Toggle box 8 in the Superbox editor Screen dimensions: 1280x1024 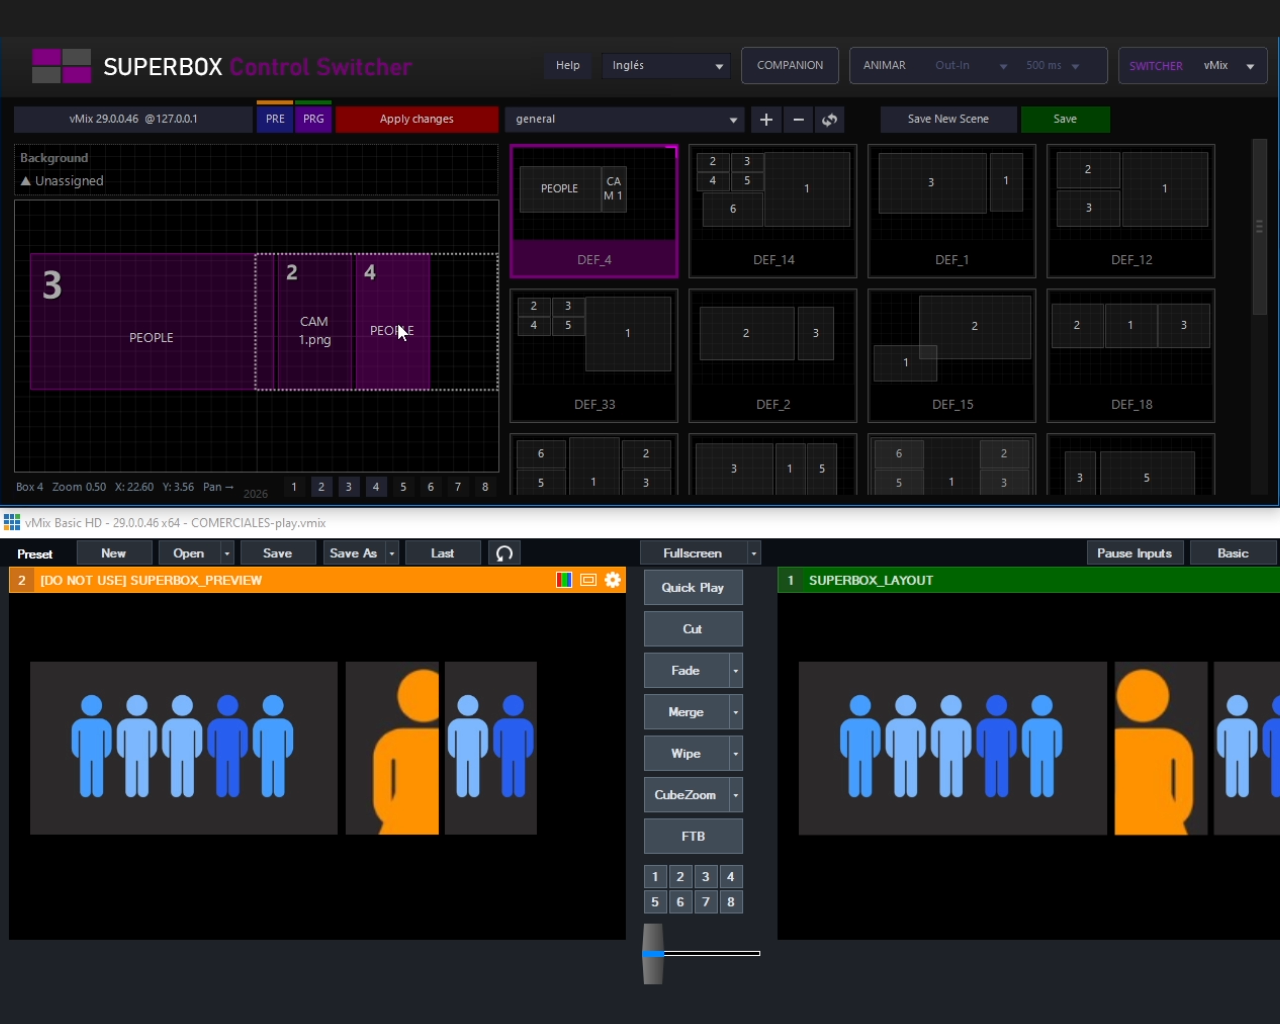click(x=485, y=487)
